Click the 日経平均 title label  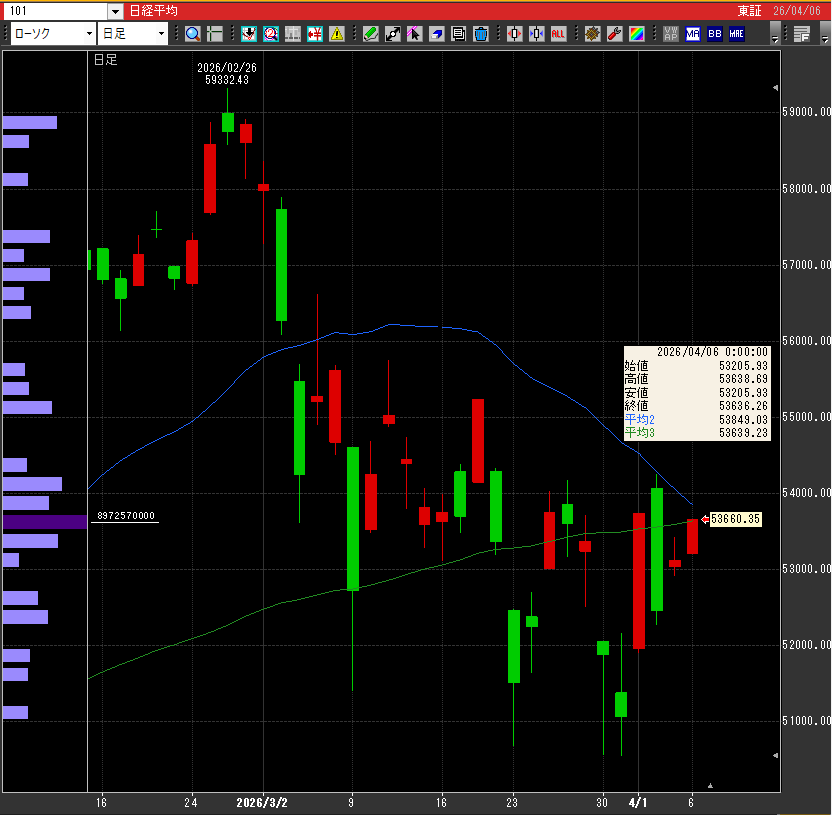(154, 11)
